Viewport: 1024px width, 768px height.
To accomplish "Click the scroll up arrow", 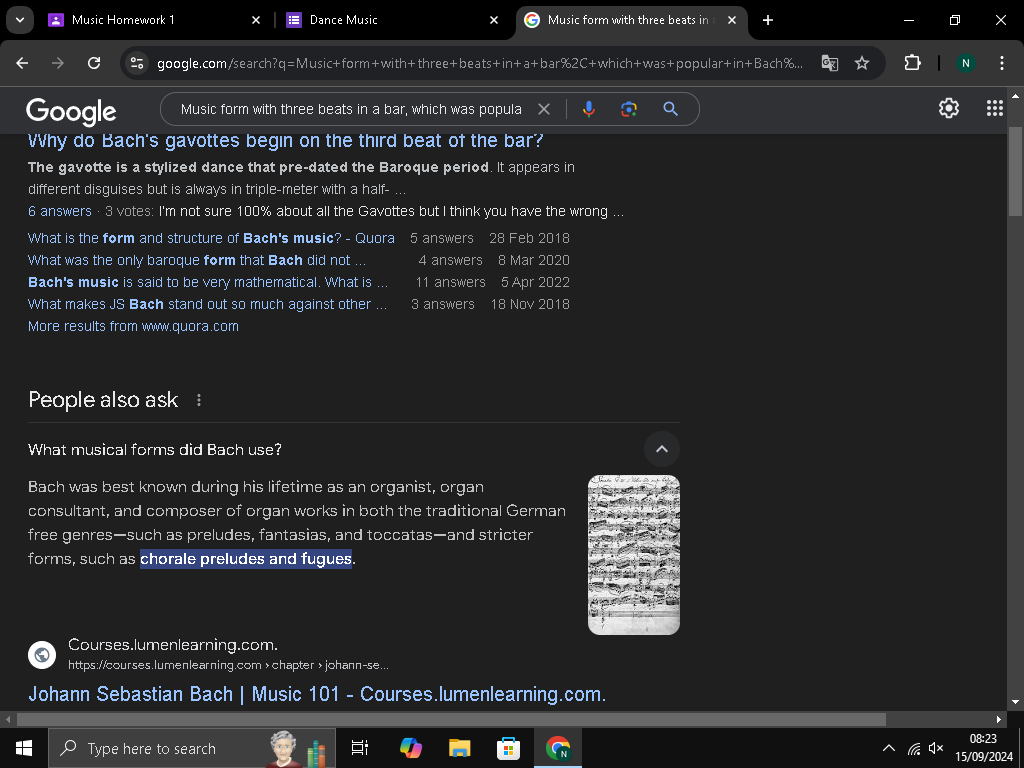I will (1015, 96).
